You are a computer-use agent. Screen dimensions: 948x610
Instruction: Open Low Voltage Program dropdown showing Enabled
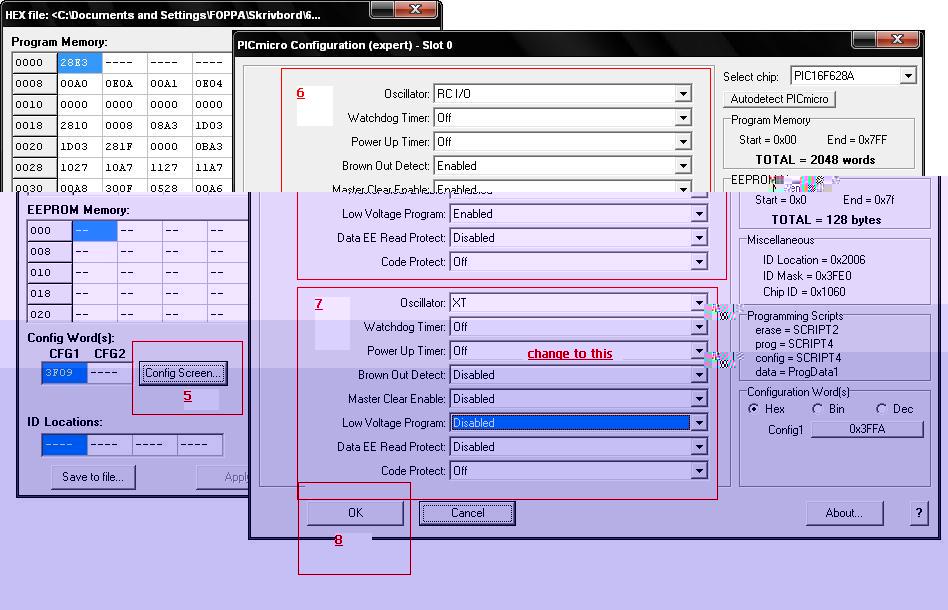pyautogui.click(x=579, y=214)
